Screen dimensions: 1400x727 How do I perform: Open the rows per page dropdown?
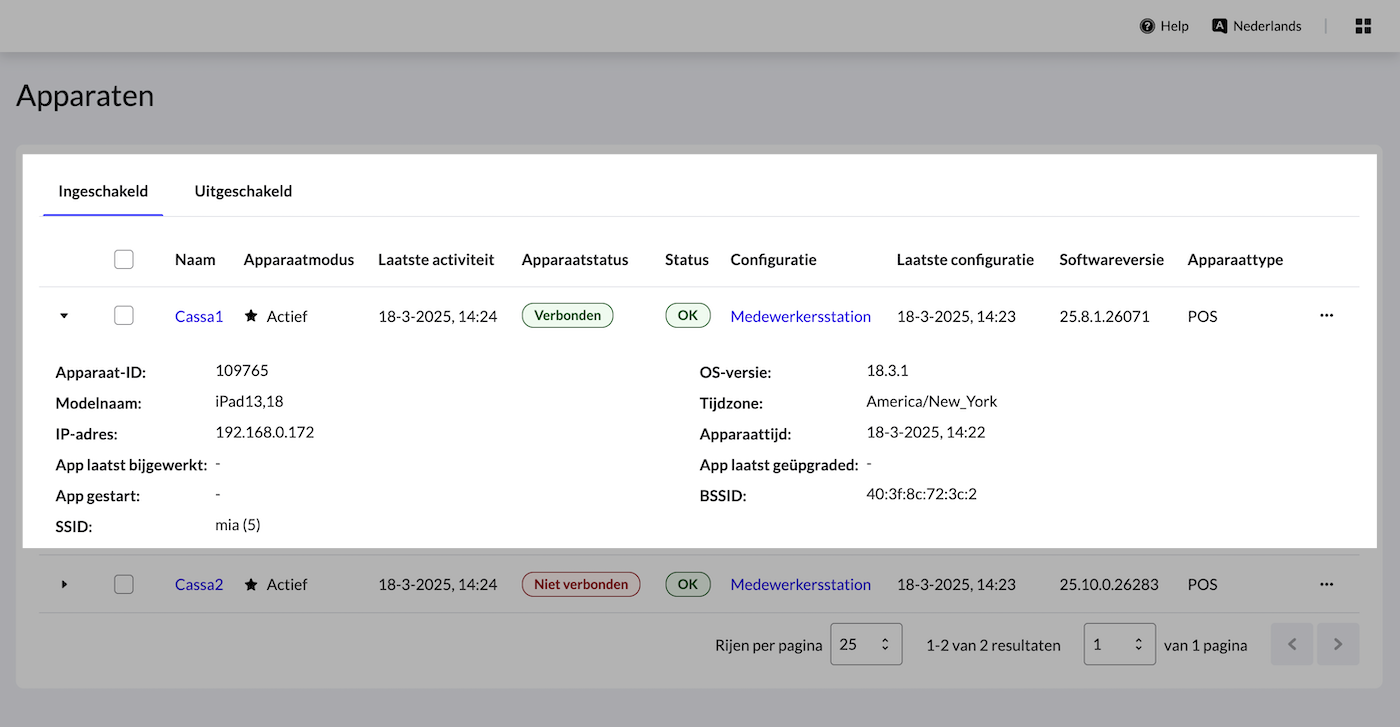pyautogui.click(x=866, y=645)
